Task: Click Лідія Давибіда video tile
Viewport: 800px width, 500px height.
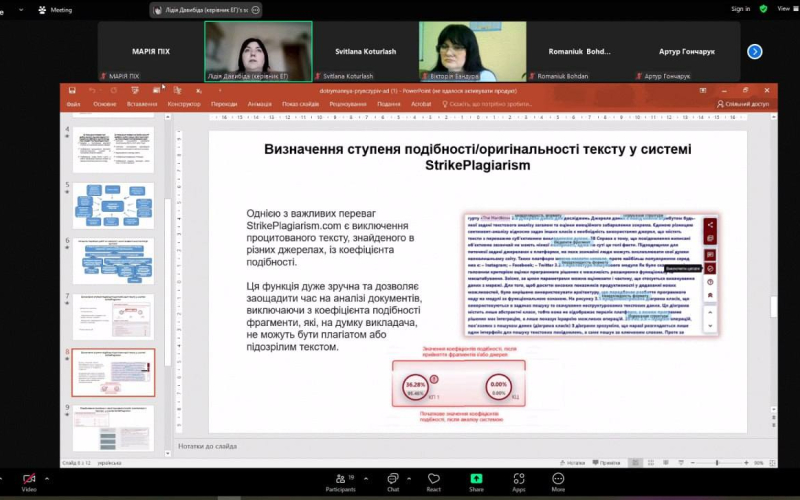Action: click(258, 51)
